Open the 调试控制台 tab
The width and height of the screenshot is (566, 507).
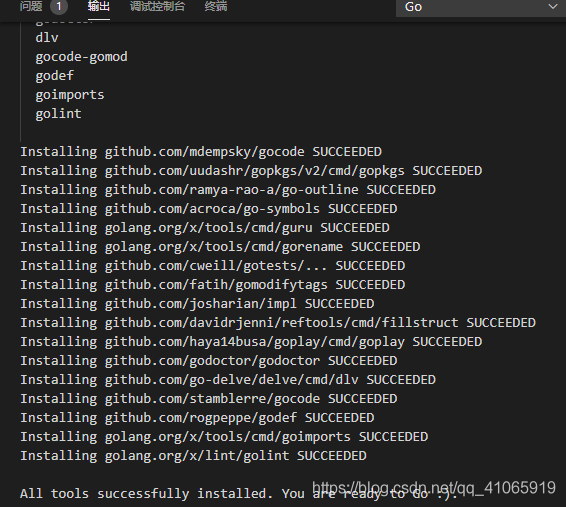(157, 6)
